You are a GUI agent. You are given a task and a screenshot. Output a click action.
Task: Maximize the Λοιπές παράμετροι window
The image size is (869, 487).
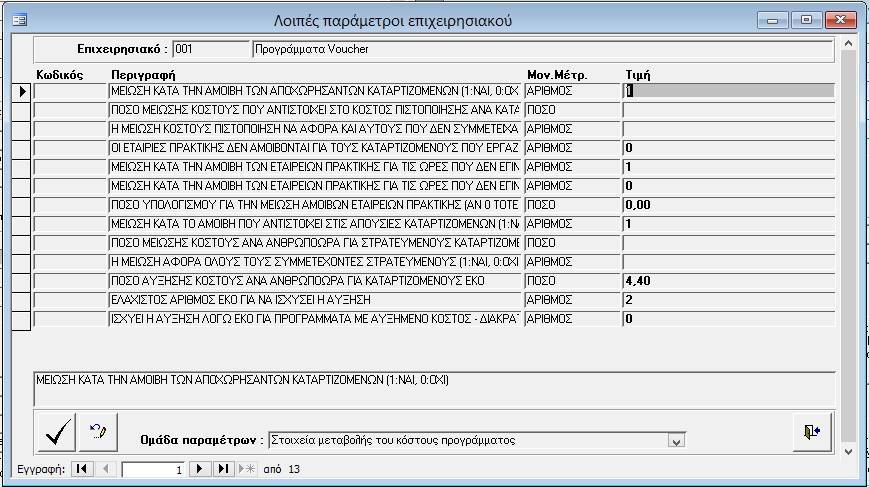(806, 19)
